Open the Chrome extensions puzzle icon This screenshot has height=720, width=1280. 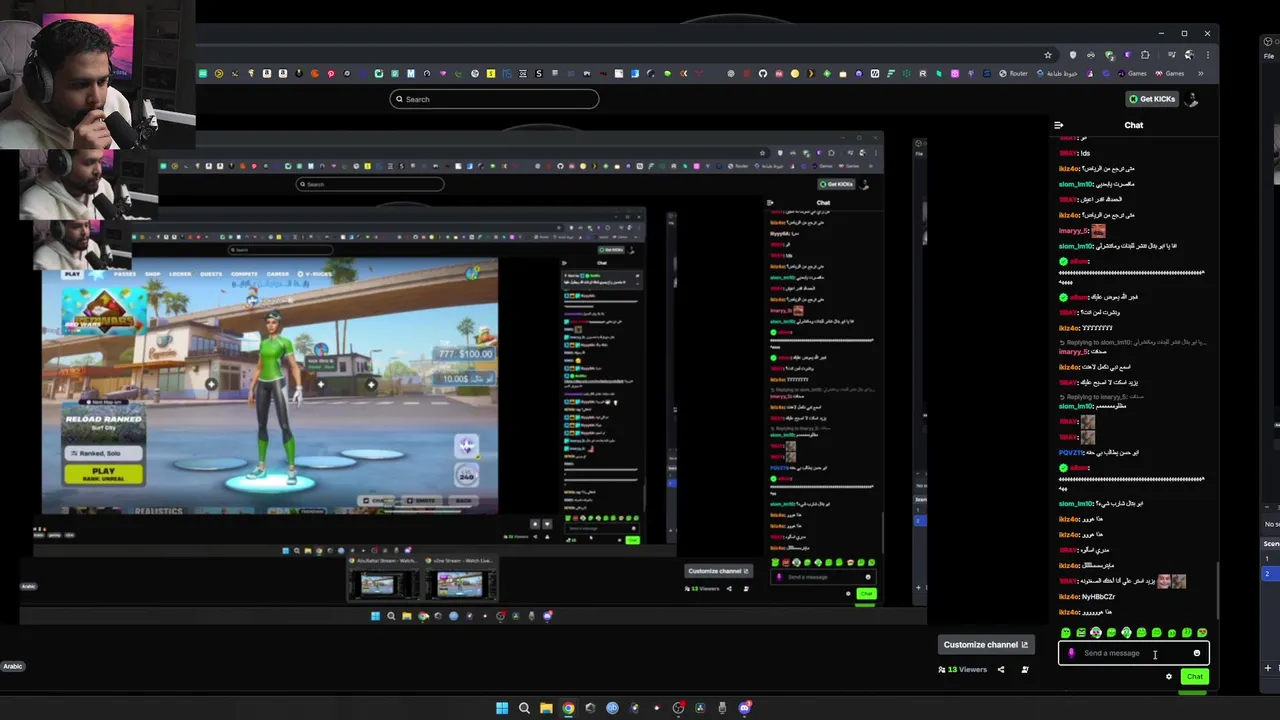point(1145,55)
